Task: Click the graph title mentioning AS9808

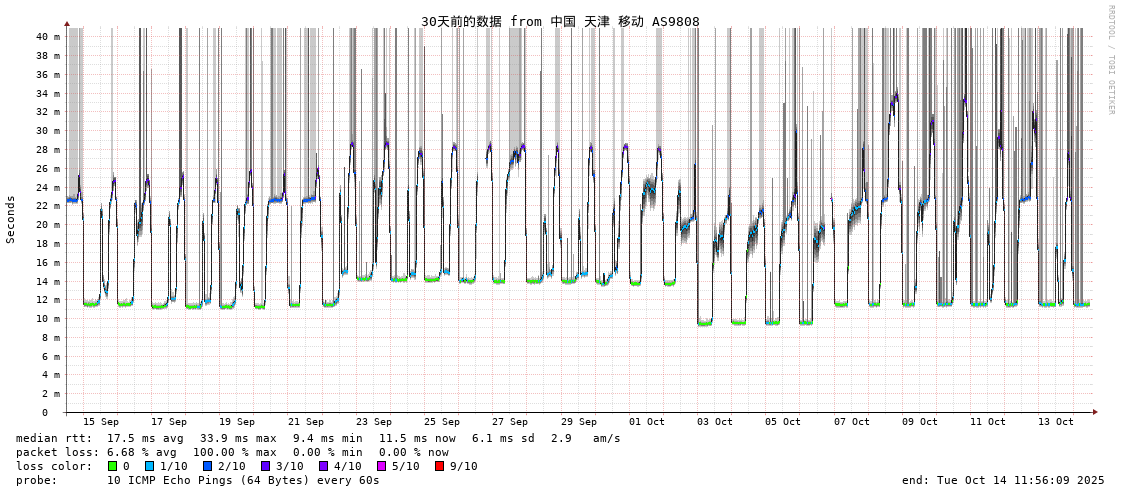Action: [x=560, y=21]
